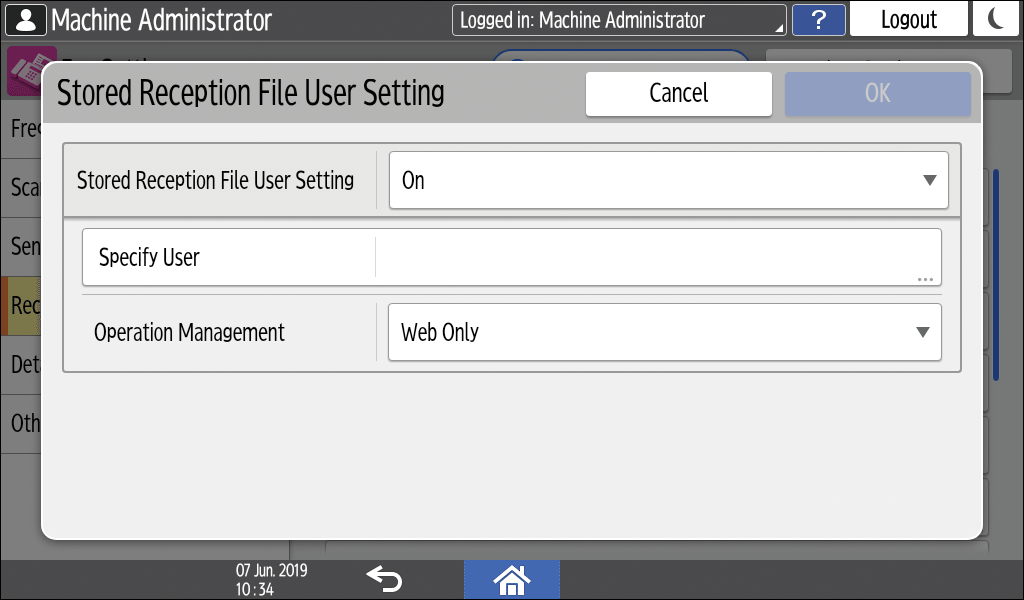
Task: Click the blue vertical scrollbar on right
Action: tap(996, 275)
